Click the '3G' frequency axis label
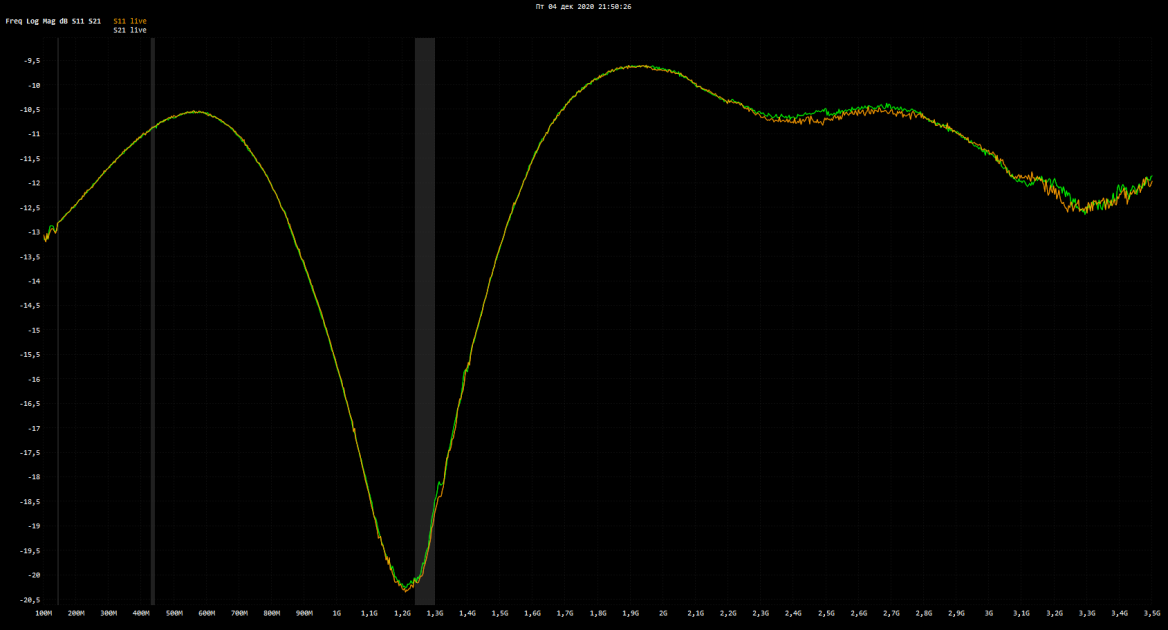The image size is (1168, 630). pos(989,614)
